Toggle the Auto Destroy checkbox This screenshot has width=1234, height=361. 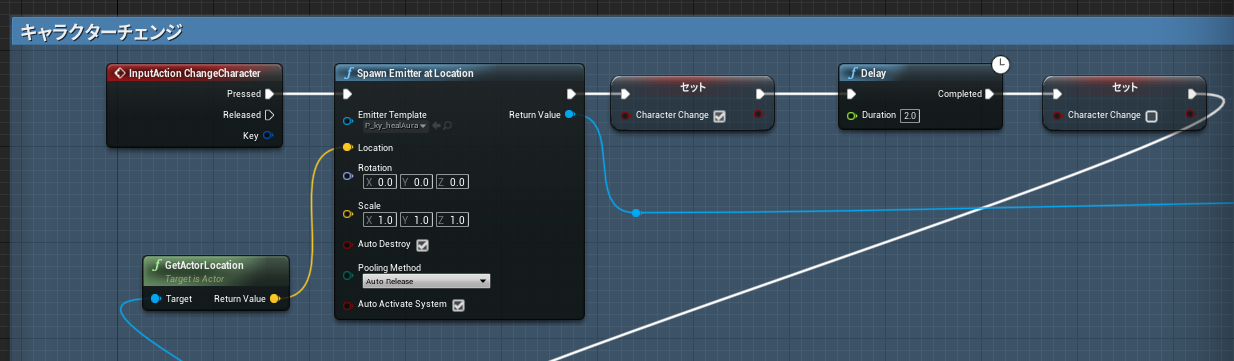422,245
